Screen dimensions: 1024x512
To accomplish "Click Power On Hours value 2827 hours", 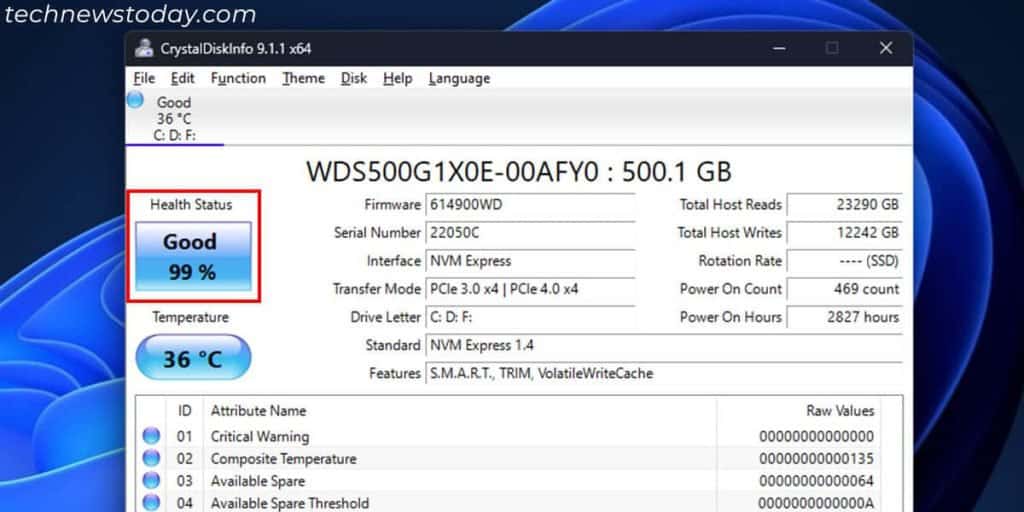I will [x=845, y=317].
